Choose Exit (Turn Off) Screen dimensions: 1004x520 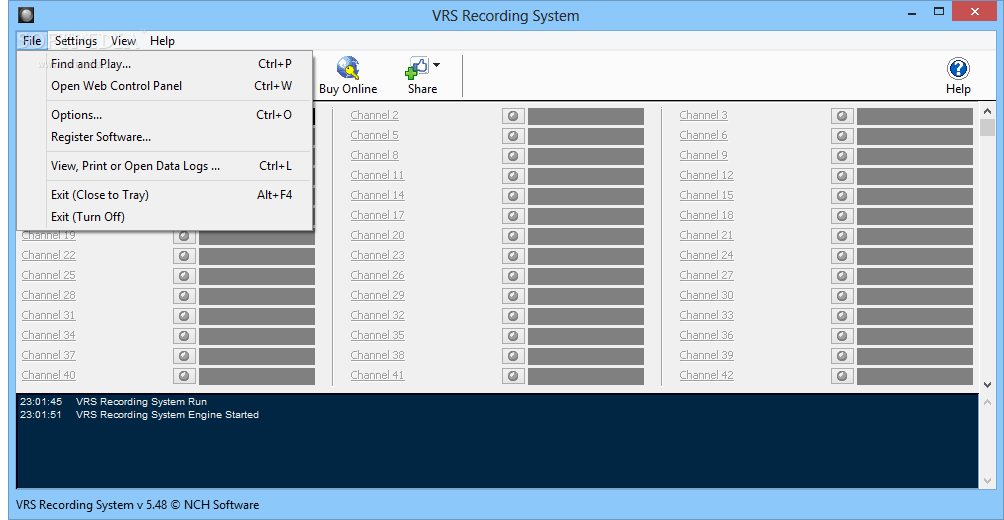pyautogui.click(x=165, y=217)
